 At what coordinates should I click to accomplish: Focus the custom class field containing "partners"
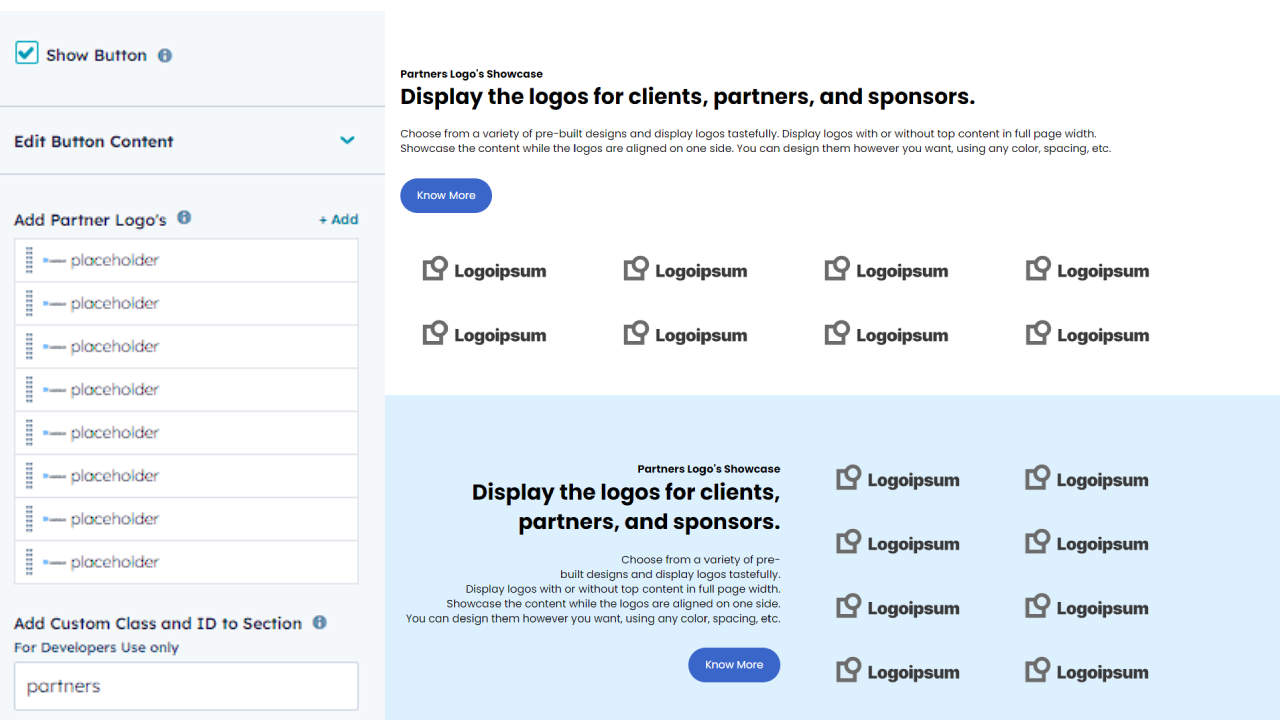coord(186,686)
